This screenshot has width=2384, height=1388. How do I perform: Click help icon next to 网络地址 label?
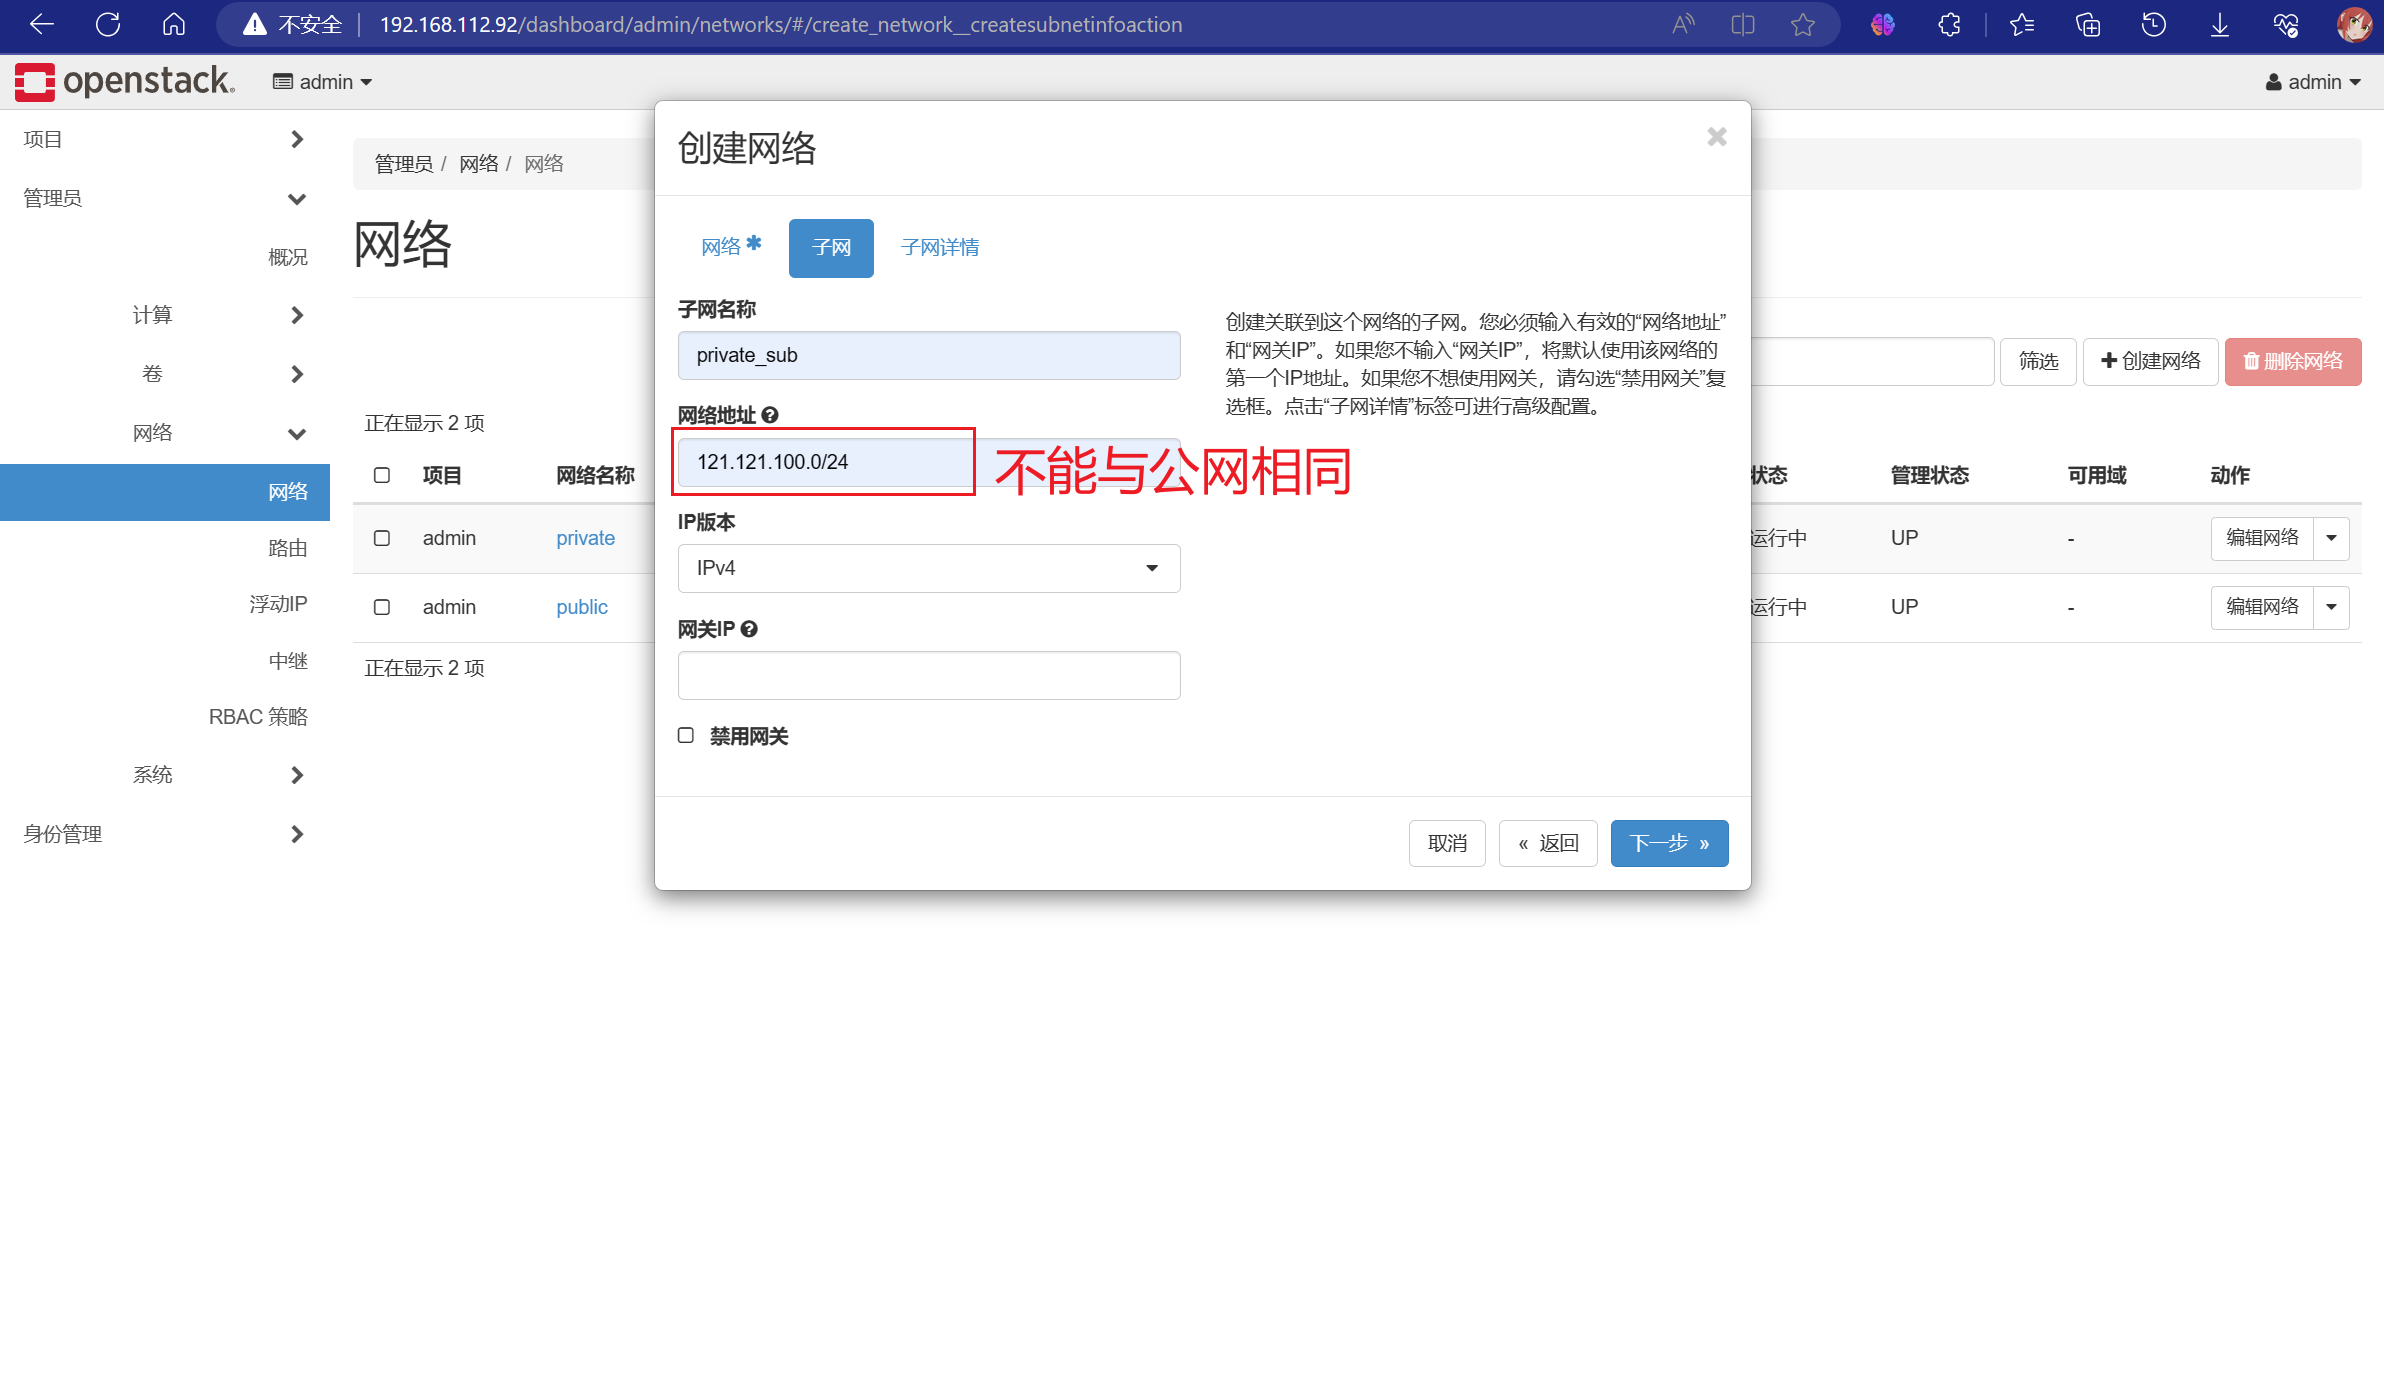(770, 415)
